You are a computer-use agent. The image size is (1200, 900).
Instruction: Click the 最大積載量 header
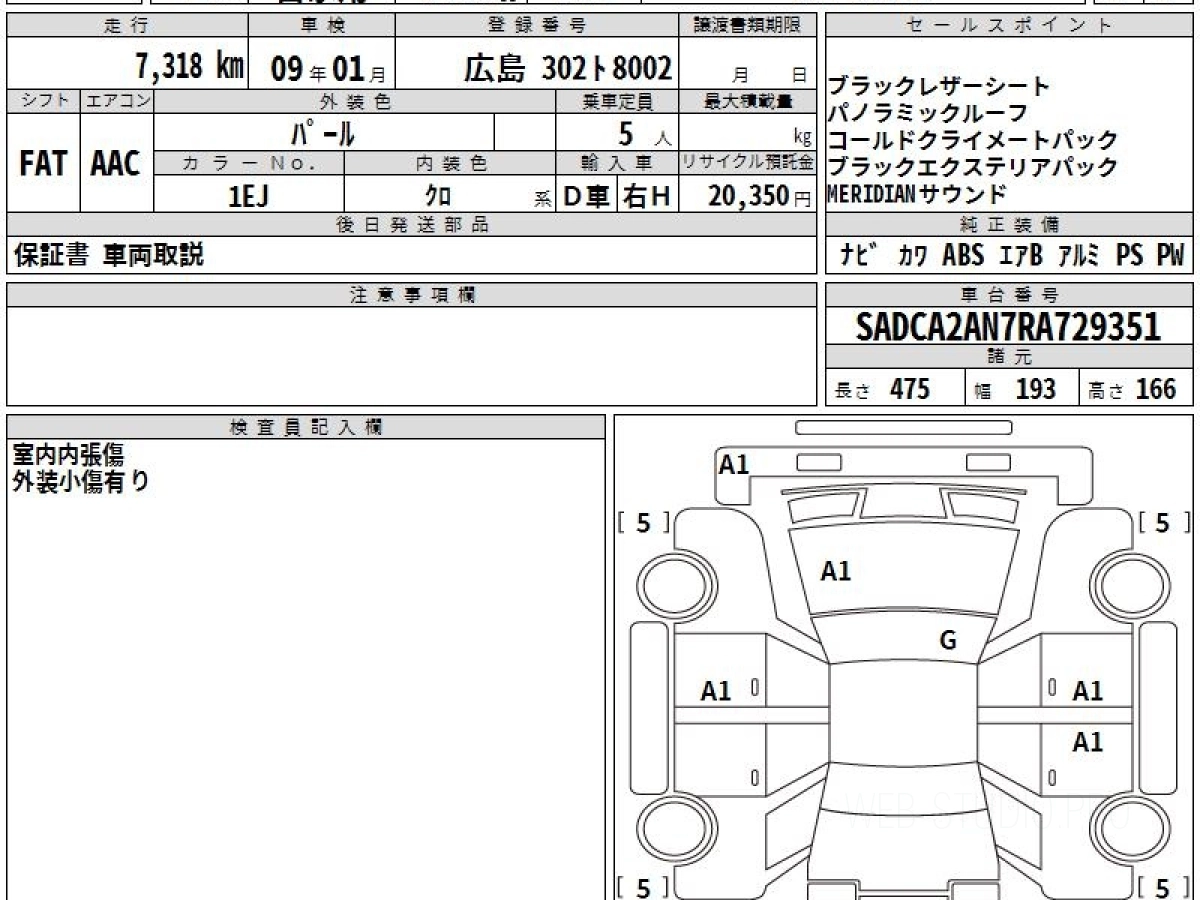point(748,101)
